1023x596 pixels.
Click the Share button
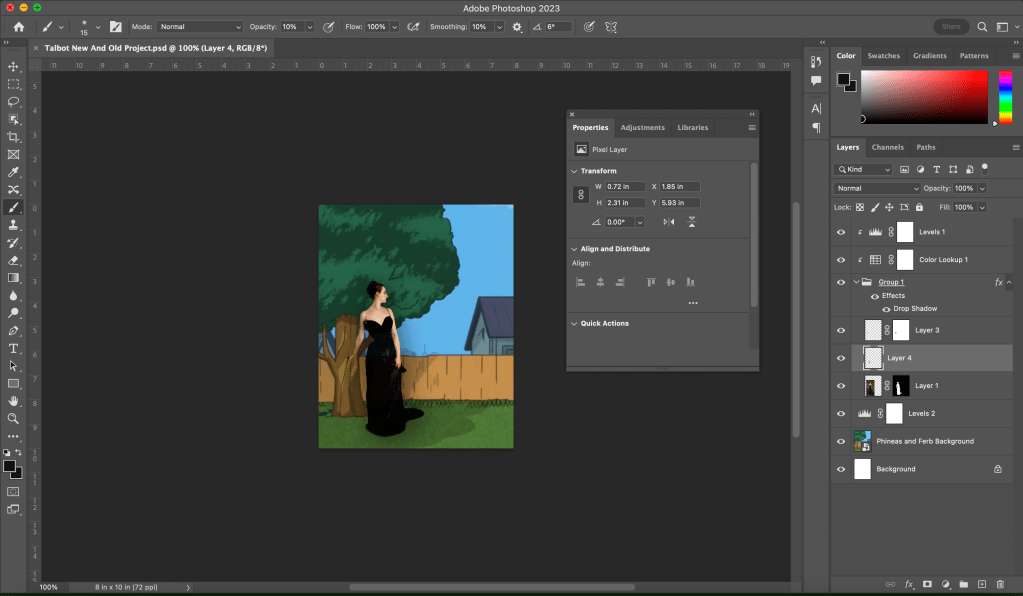click(x=951, y=27)
